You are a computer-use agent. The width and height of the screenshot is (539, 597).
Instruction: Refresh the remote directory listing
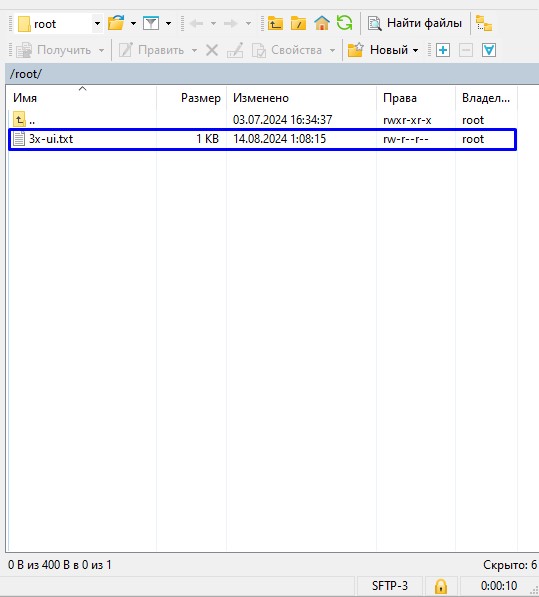point(344,23)
